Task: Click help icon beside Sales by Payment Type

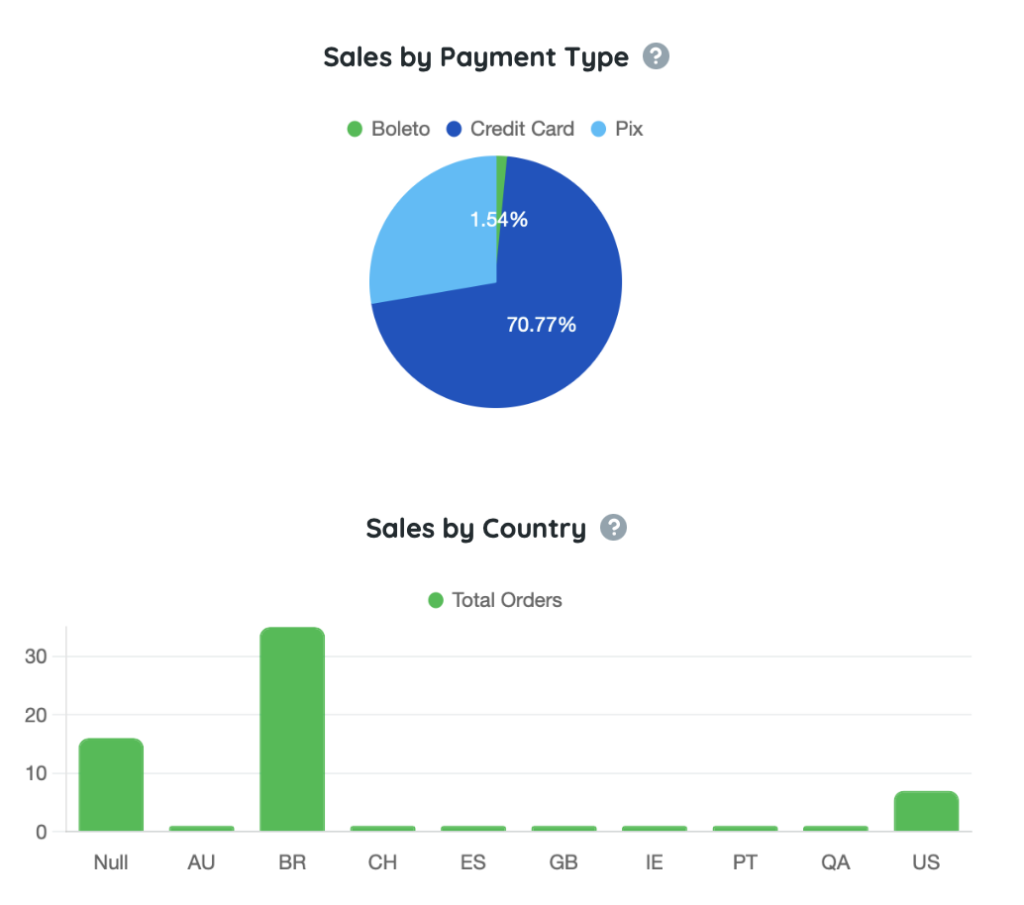Action: (656, 57)
